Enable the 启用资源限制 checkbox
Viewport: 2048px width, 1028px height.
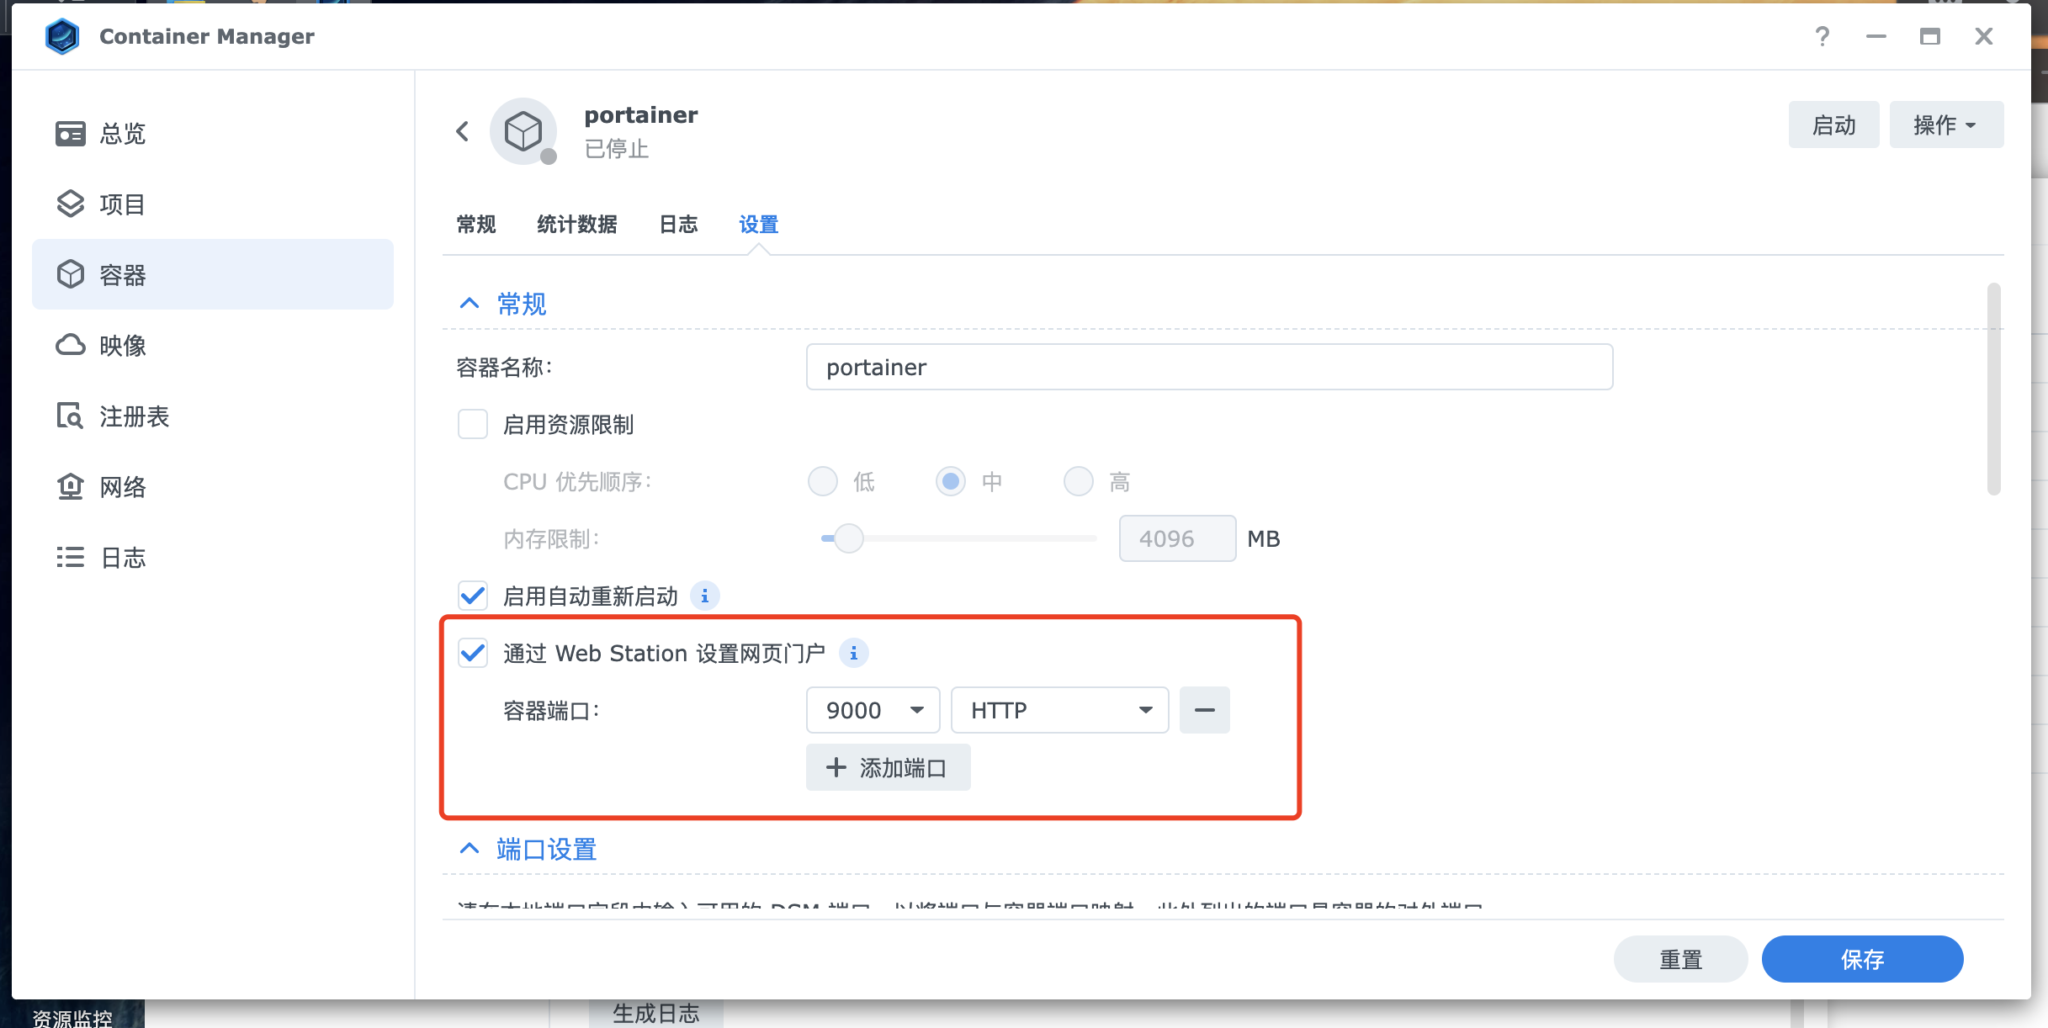(x=471, y=424)
